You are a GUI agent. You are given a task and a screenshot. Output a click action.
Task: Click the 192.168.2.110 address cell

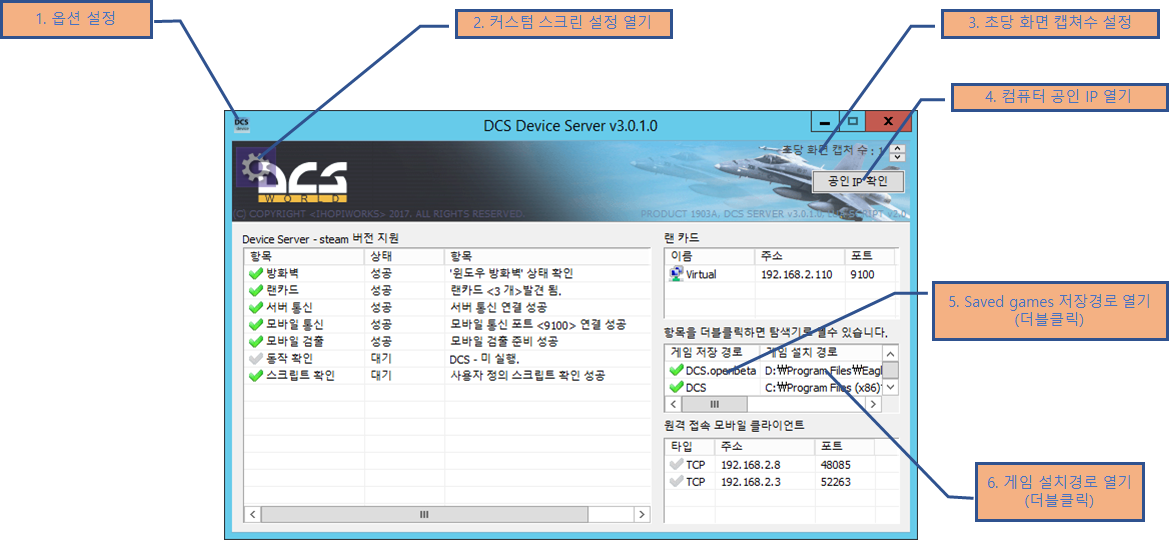click(798, 274)
